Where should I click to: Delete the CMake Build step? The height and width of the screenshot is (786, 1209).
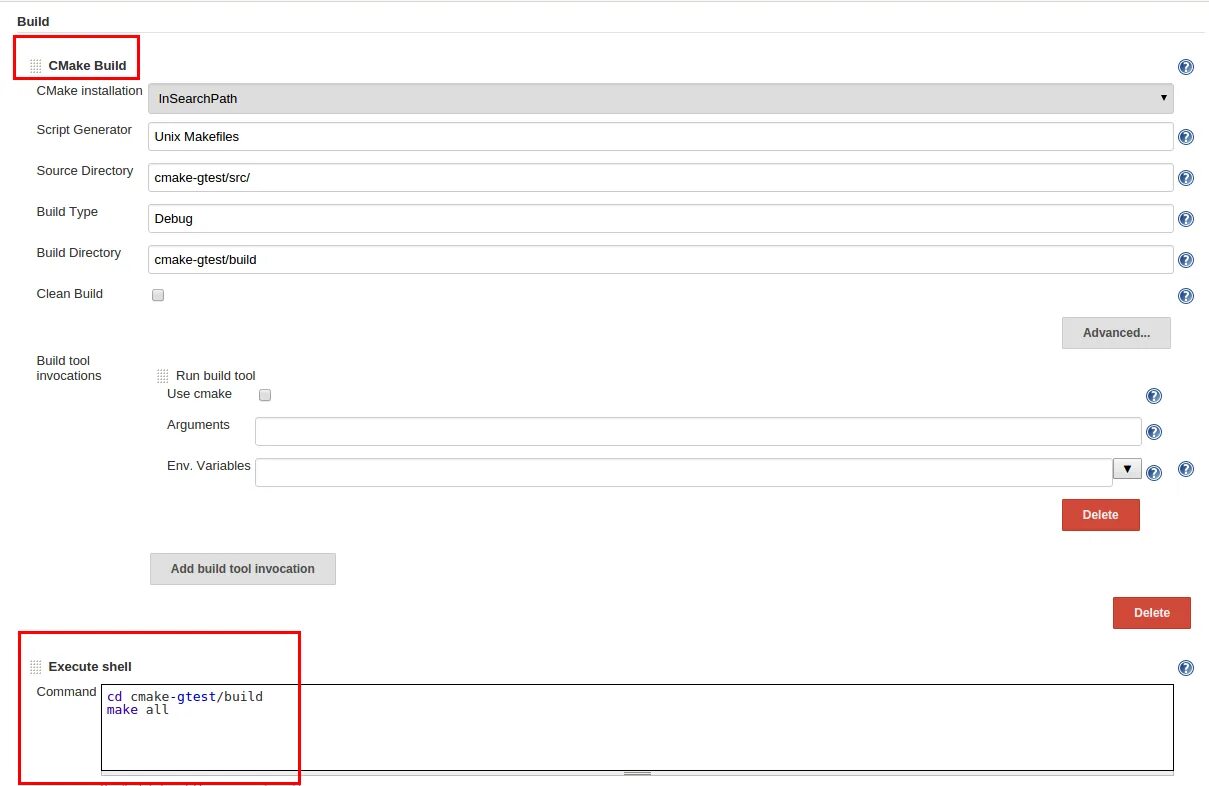(1151, 612)
